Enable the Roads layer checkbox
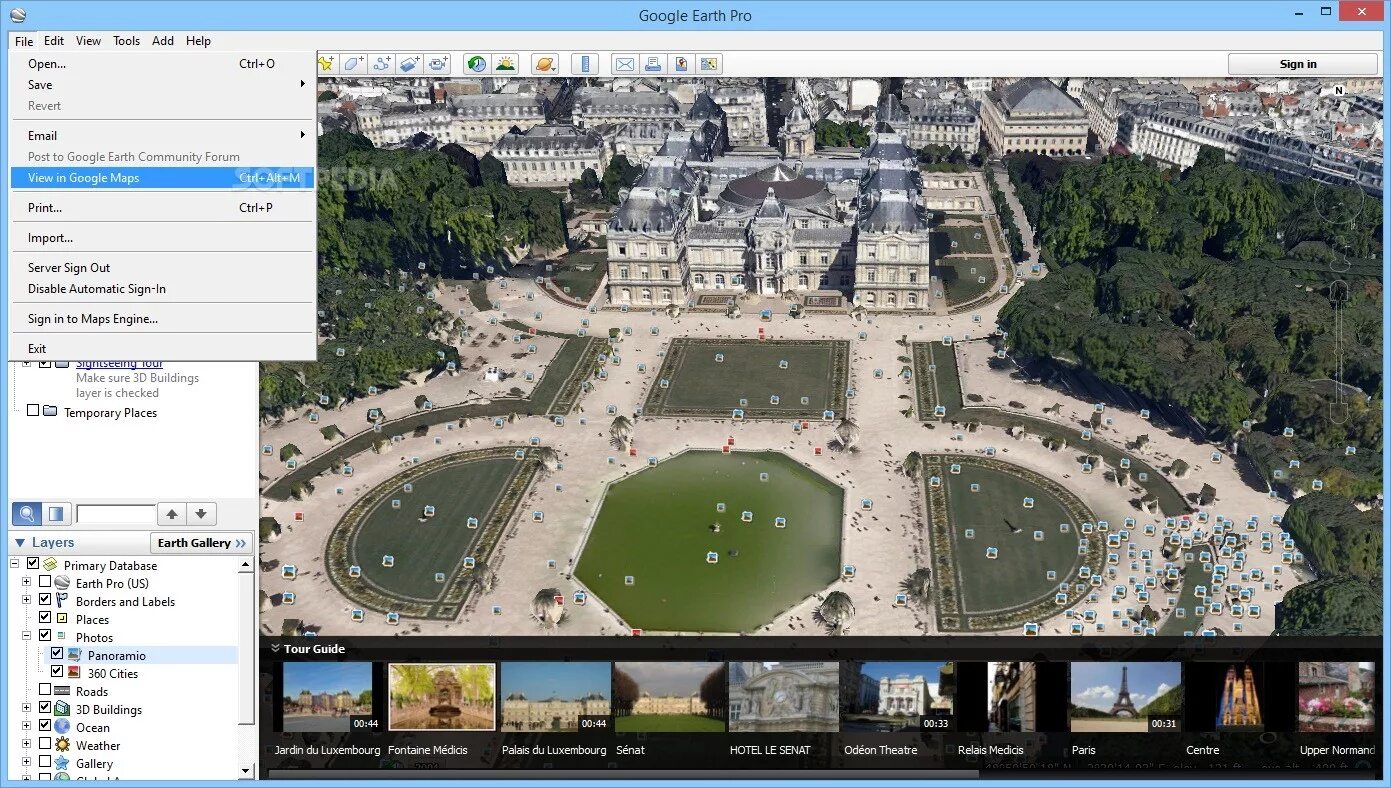This screenshot has height=788, width=1391. click(x=45, y=691)
